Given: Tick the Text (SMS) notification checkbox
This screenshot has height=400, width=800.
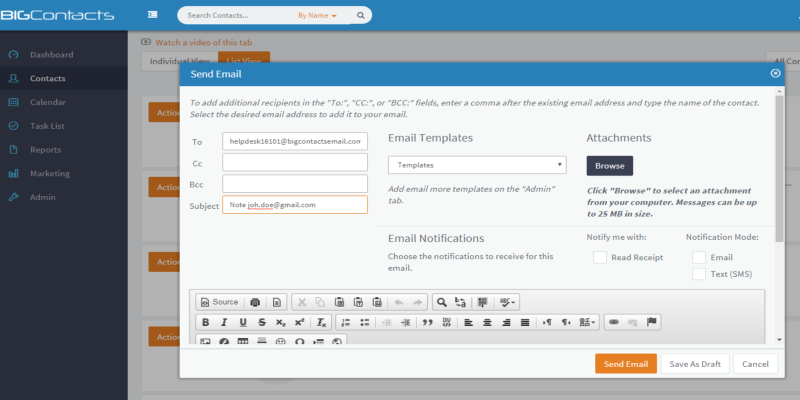Looking at the screenshot, I should [x=699, y=274].
